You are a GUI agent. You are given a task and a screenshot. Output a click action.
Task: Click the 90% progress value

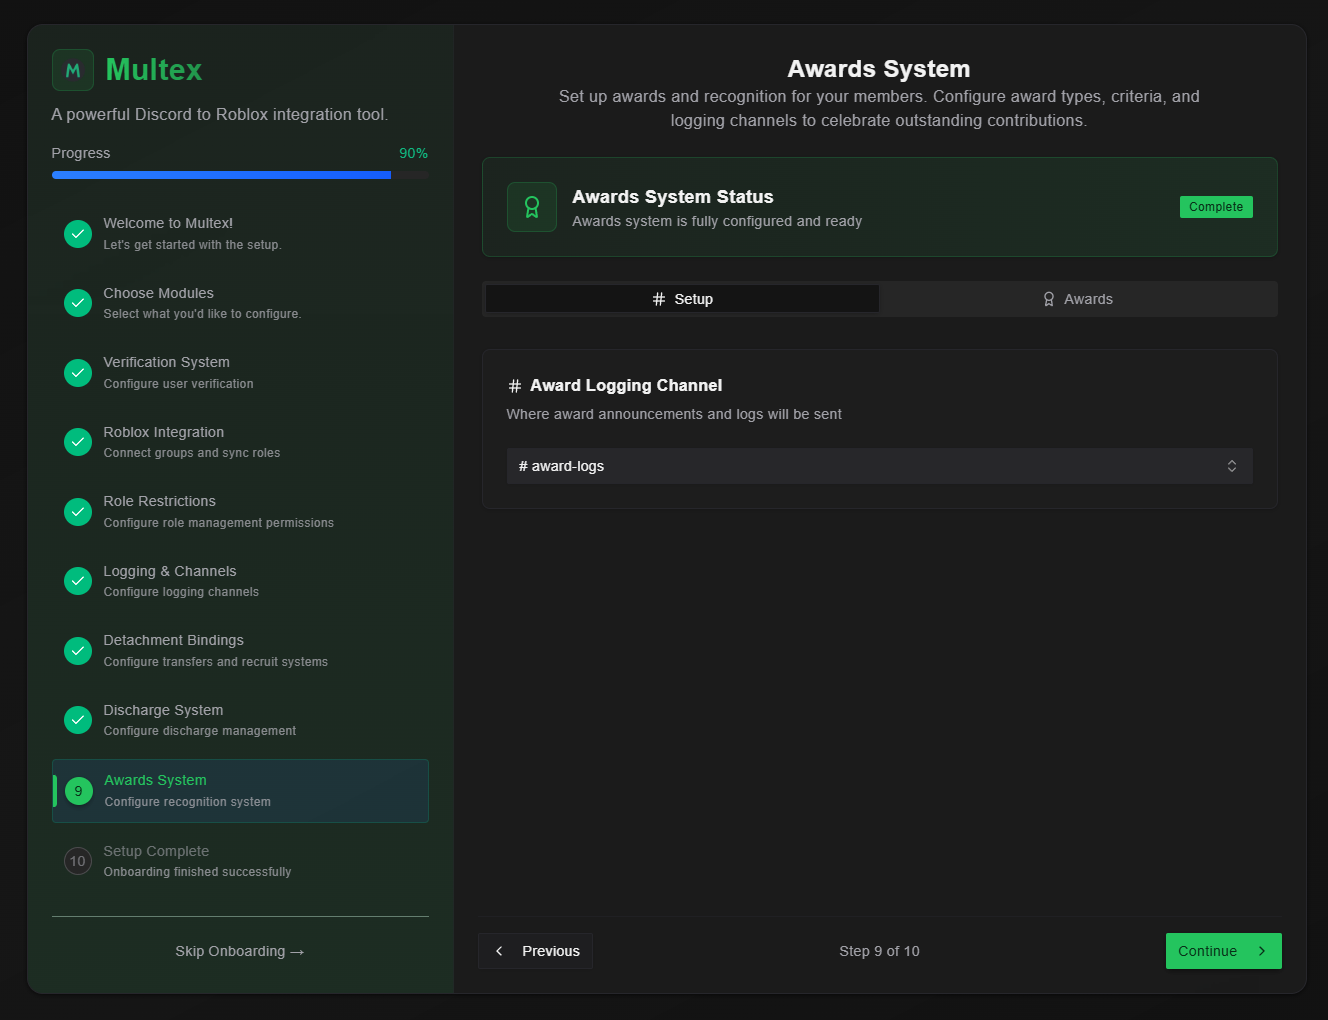pos(413,153)
